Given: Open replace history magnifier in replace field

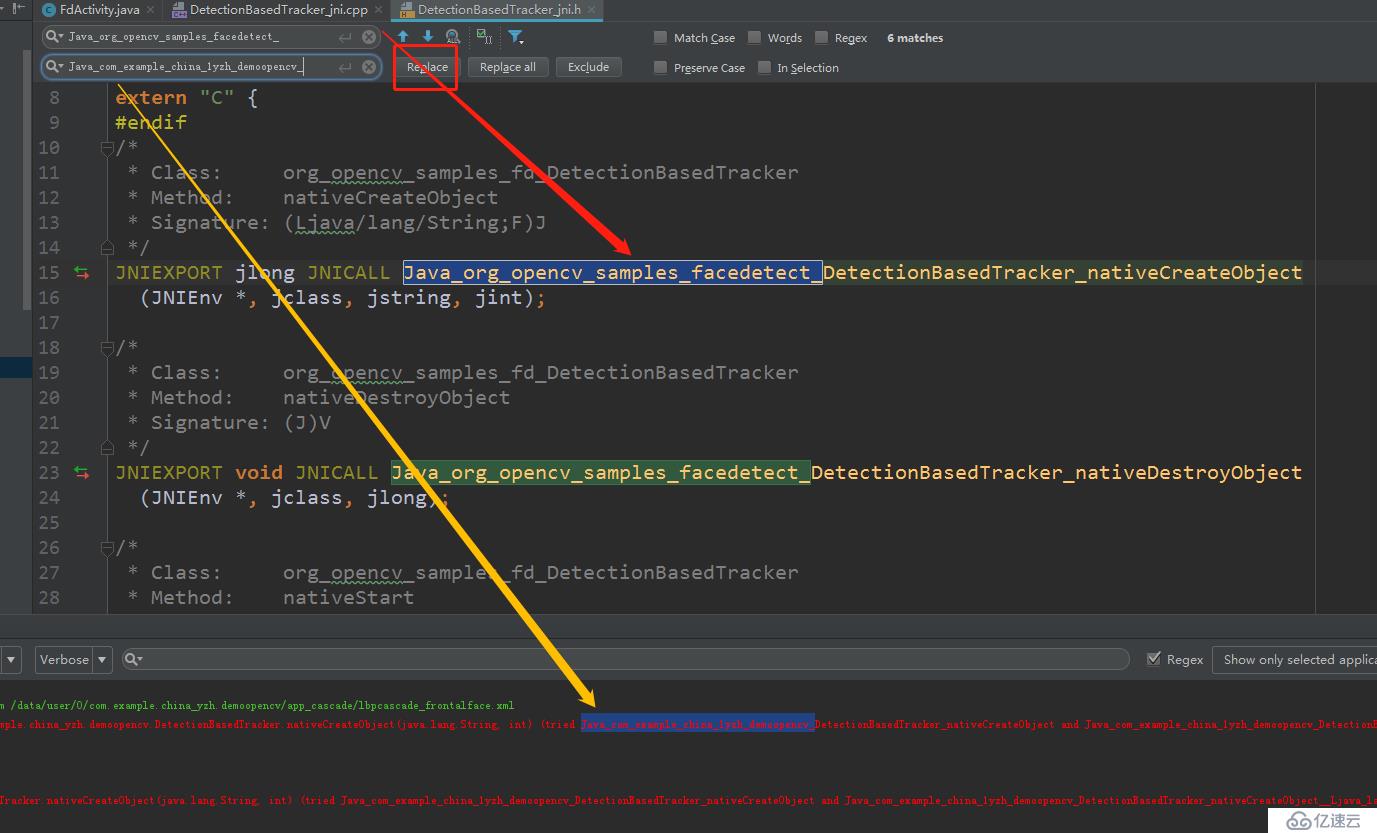Looking at the screenshot, I should pyautogui.click(x=55, y=67).
